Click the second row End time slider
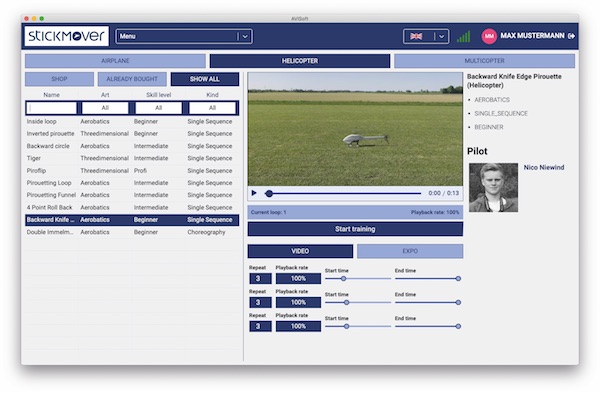Viewport: 600px width, 393px height. (427, 302)
